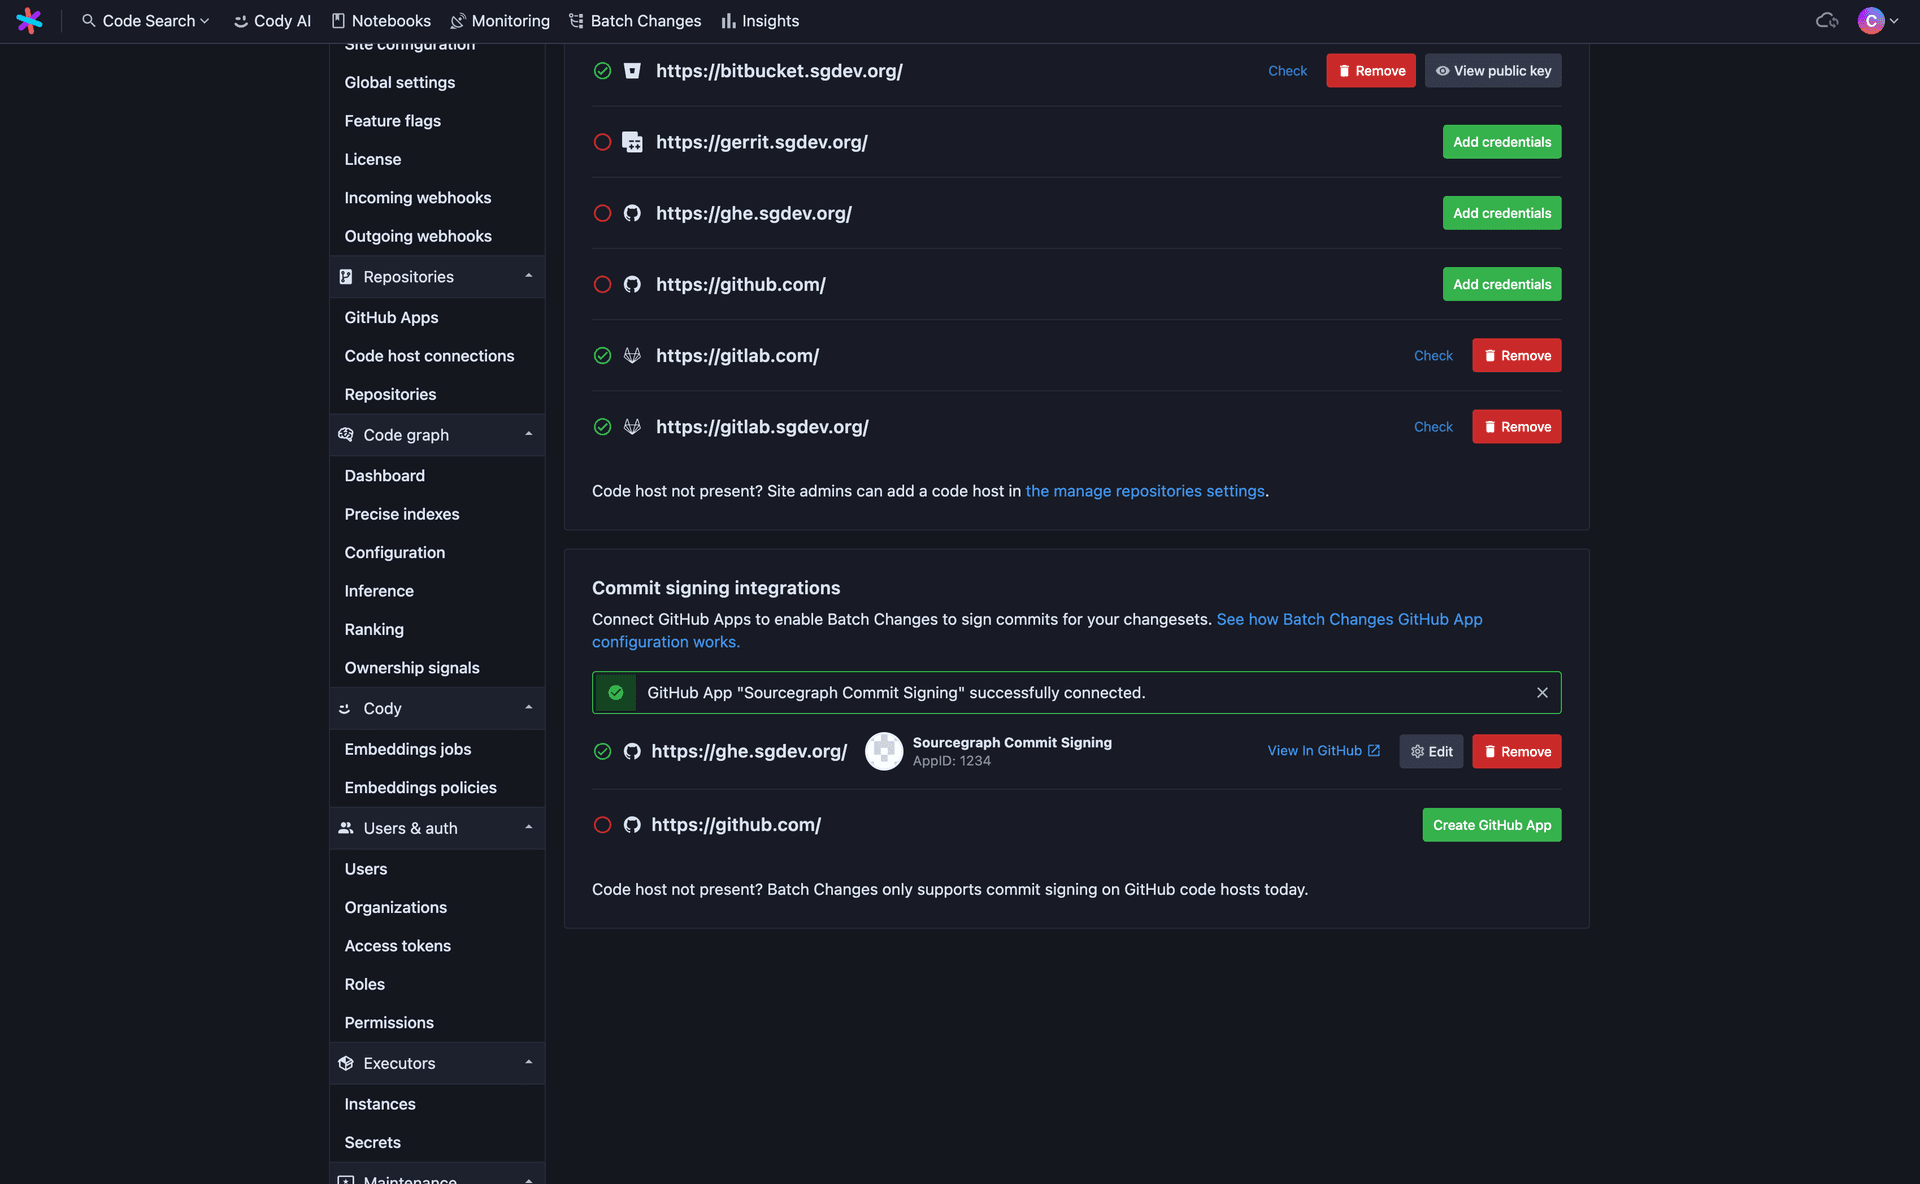Image resolution: width=1920 pixels, height=1184 pixels.
Task: Click the green check status for gitlab.sgdev.org
Action: (x=602, y=426)
